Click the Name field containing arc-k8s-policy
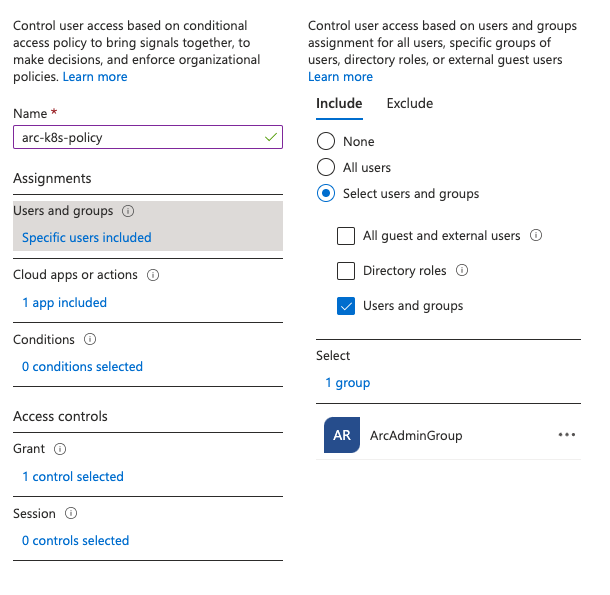The height and width of the screenshot is (595, 610). (138, 137)
